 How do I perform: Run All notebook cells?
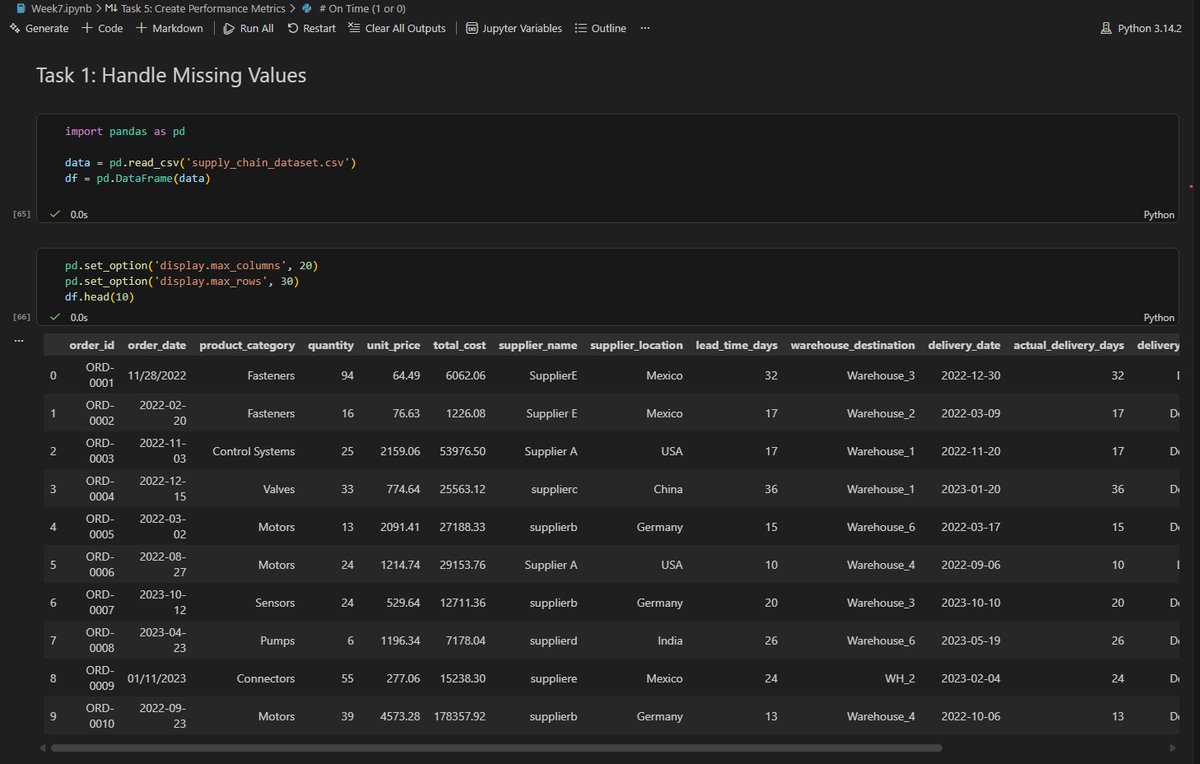[248, 28]
